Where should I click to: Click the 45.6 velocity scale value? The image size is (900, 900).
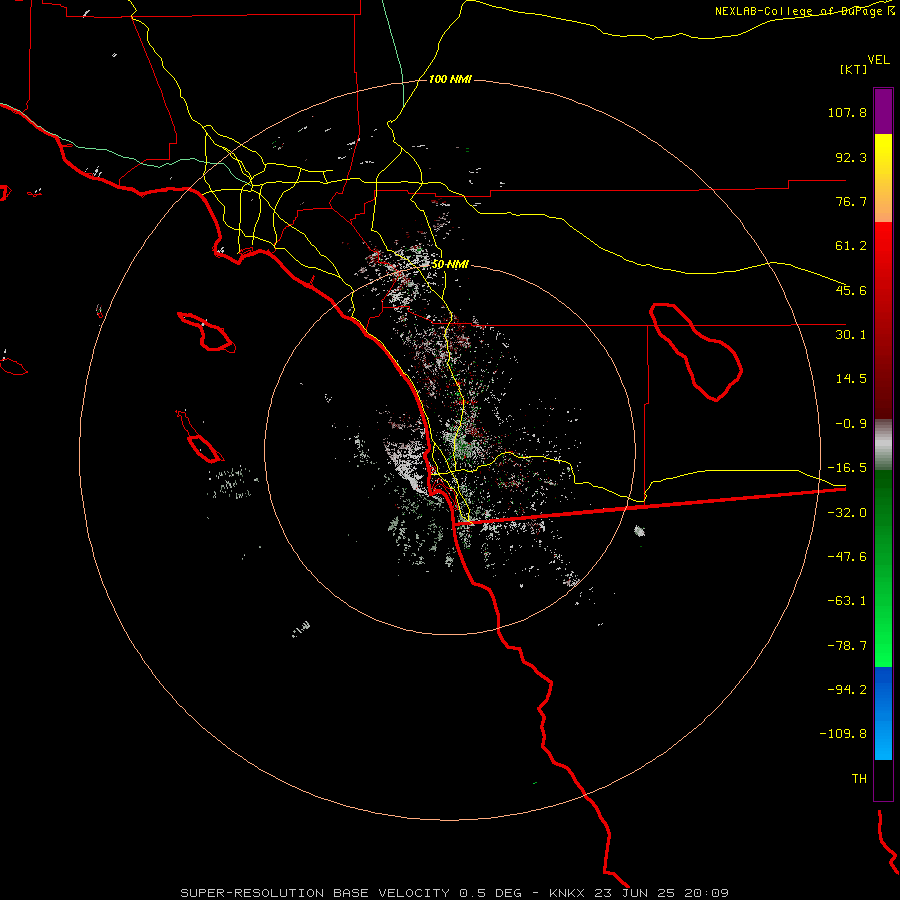[x=851, y=290]
